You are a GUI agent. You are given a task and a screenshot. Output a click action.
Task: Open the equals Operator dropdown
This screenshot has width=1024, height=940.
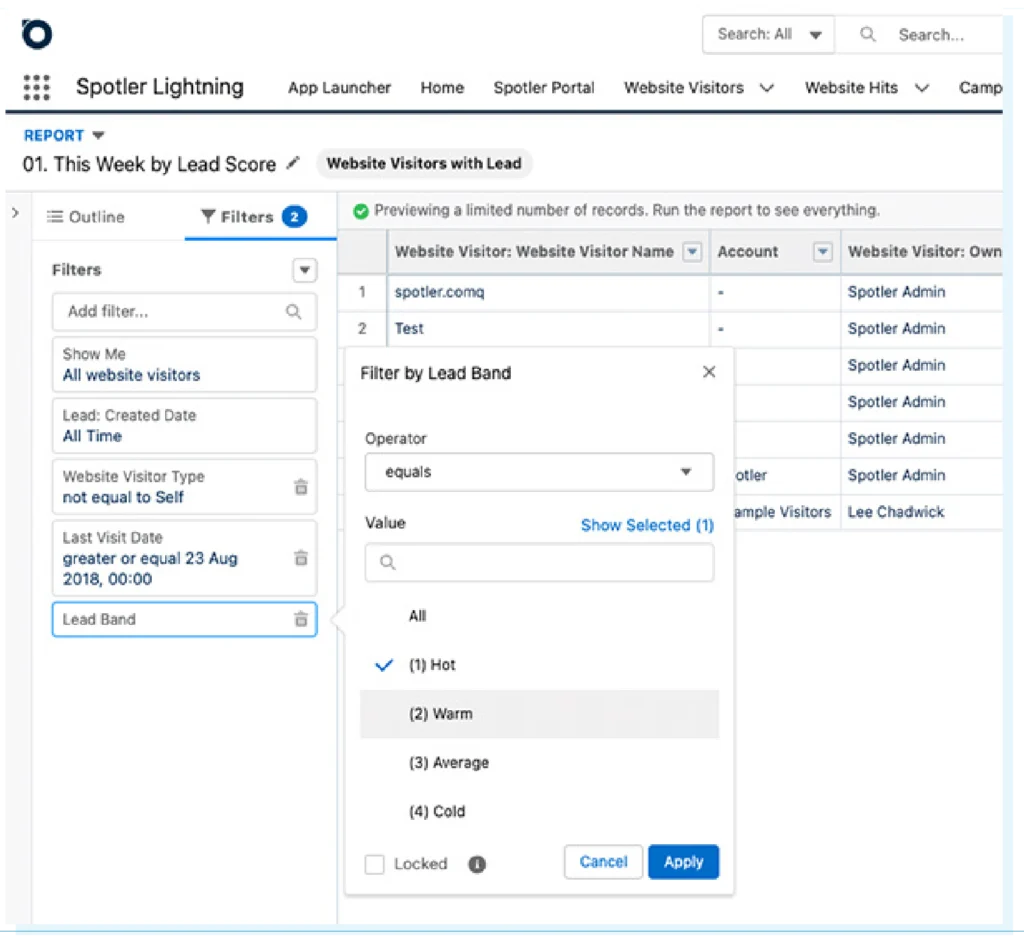pyautogui.click(x=538, y=472)
